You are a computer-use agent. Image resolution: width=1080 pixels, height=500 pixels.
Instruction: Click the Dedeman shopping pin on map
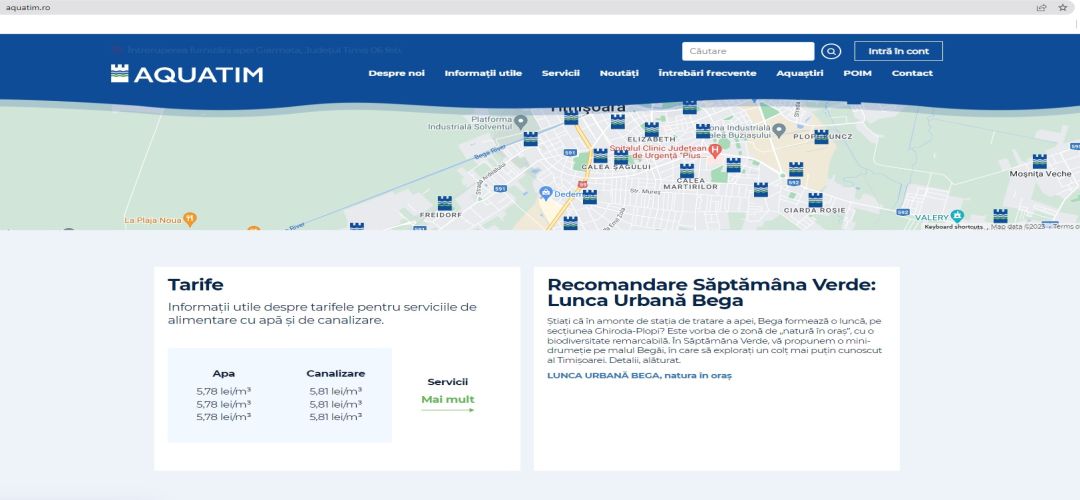point(546,194)
